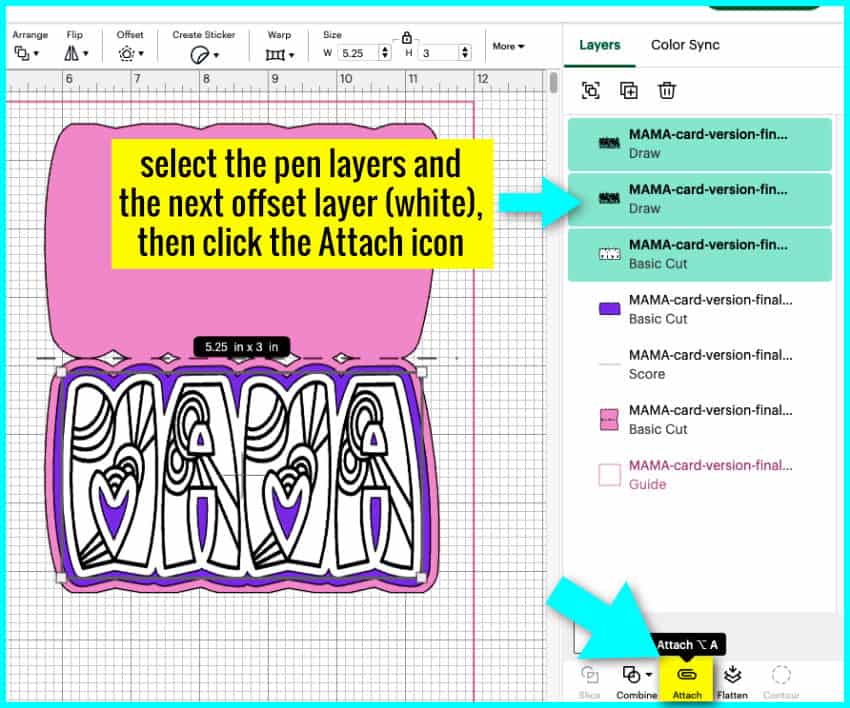The image size is (850, 708).
Task: Click the purple layer color swatch
Action: coord(609,309)
